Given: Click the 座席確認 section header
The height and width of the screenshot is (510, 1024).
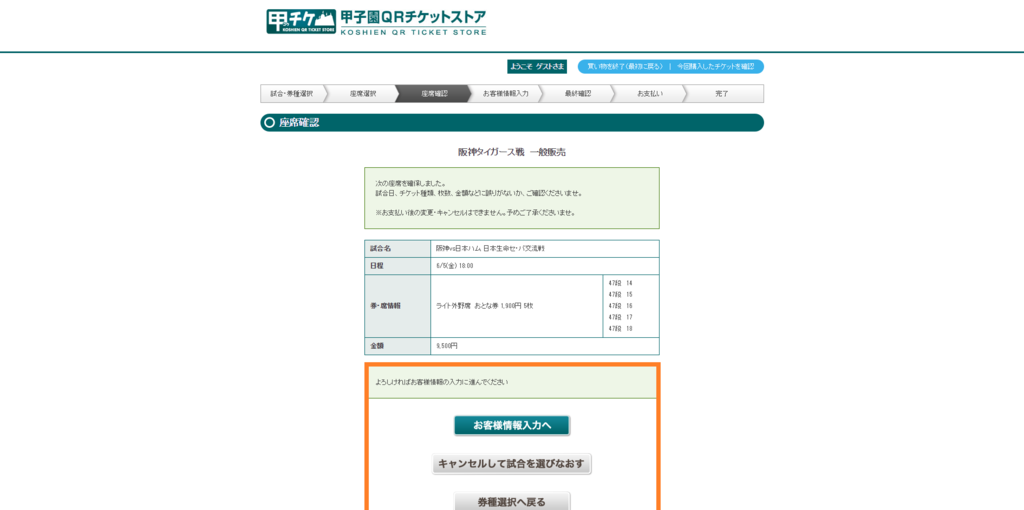Looking at the screenshot, I should [x=512, y=123].
